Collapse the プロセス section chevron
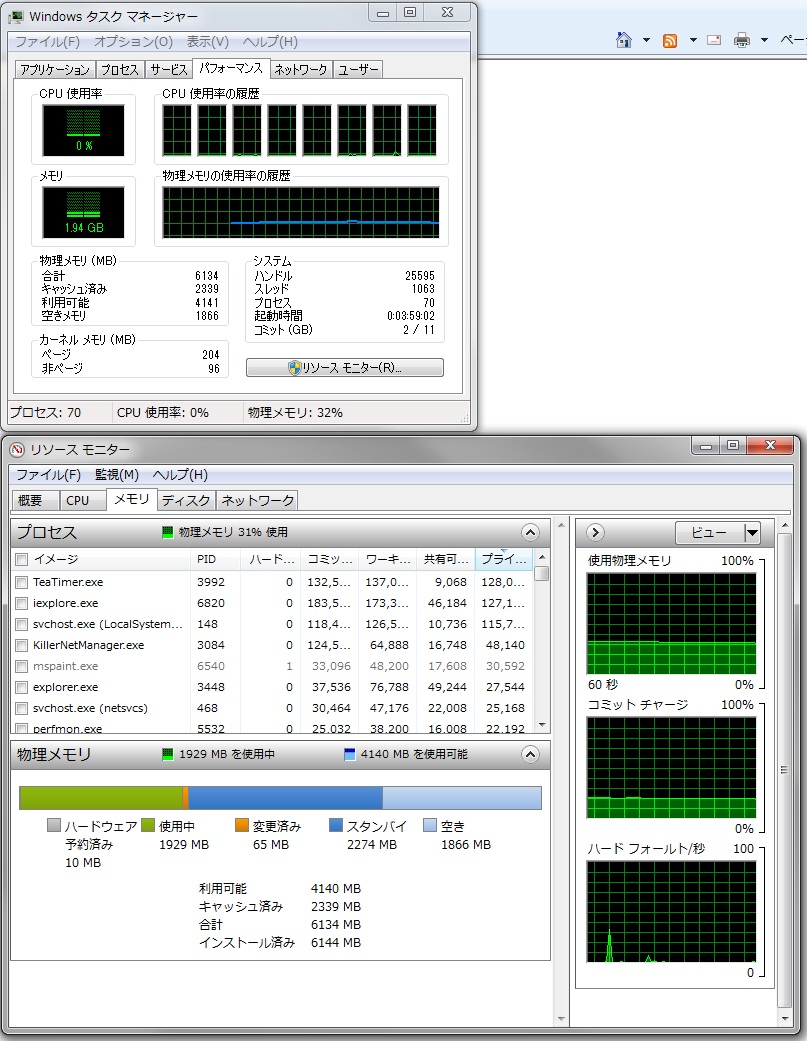Screen dimensions: 807x1041 click(x=530, y=532)
